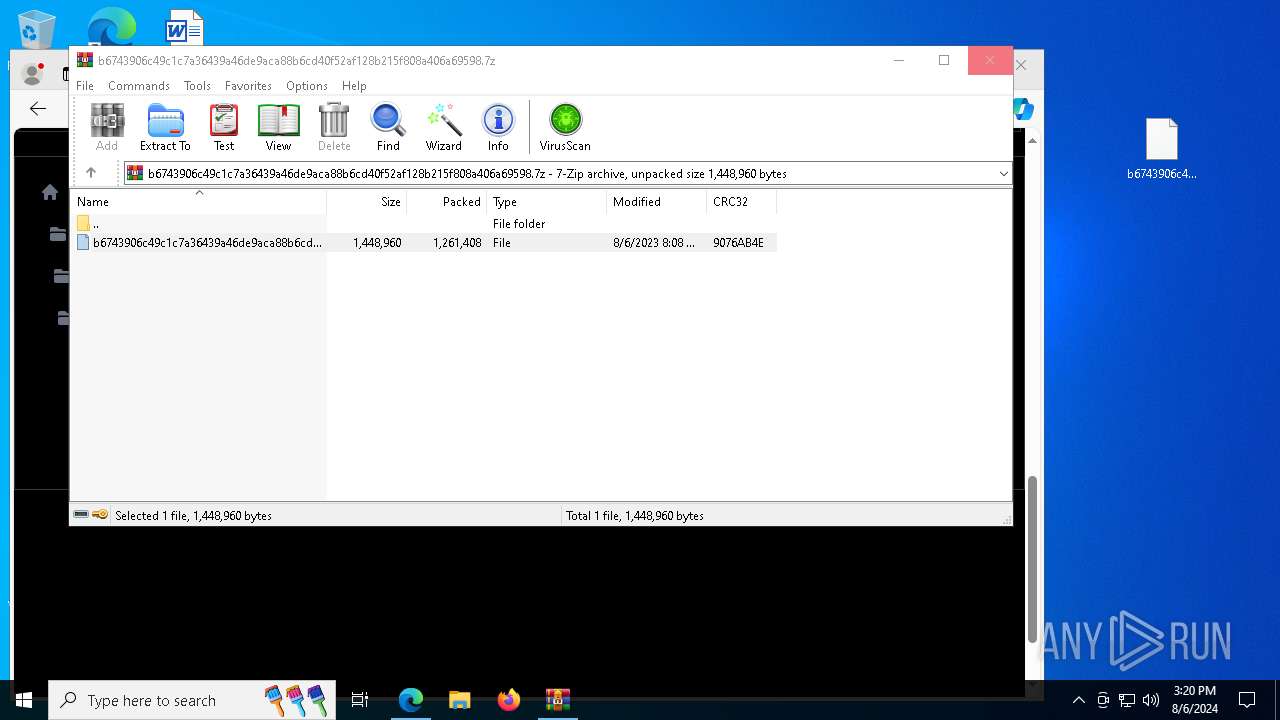Open Word document desktop icon
1280x720 pixels.
184,27
